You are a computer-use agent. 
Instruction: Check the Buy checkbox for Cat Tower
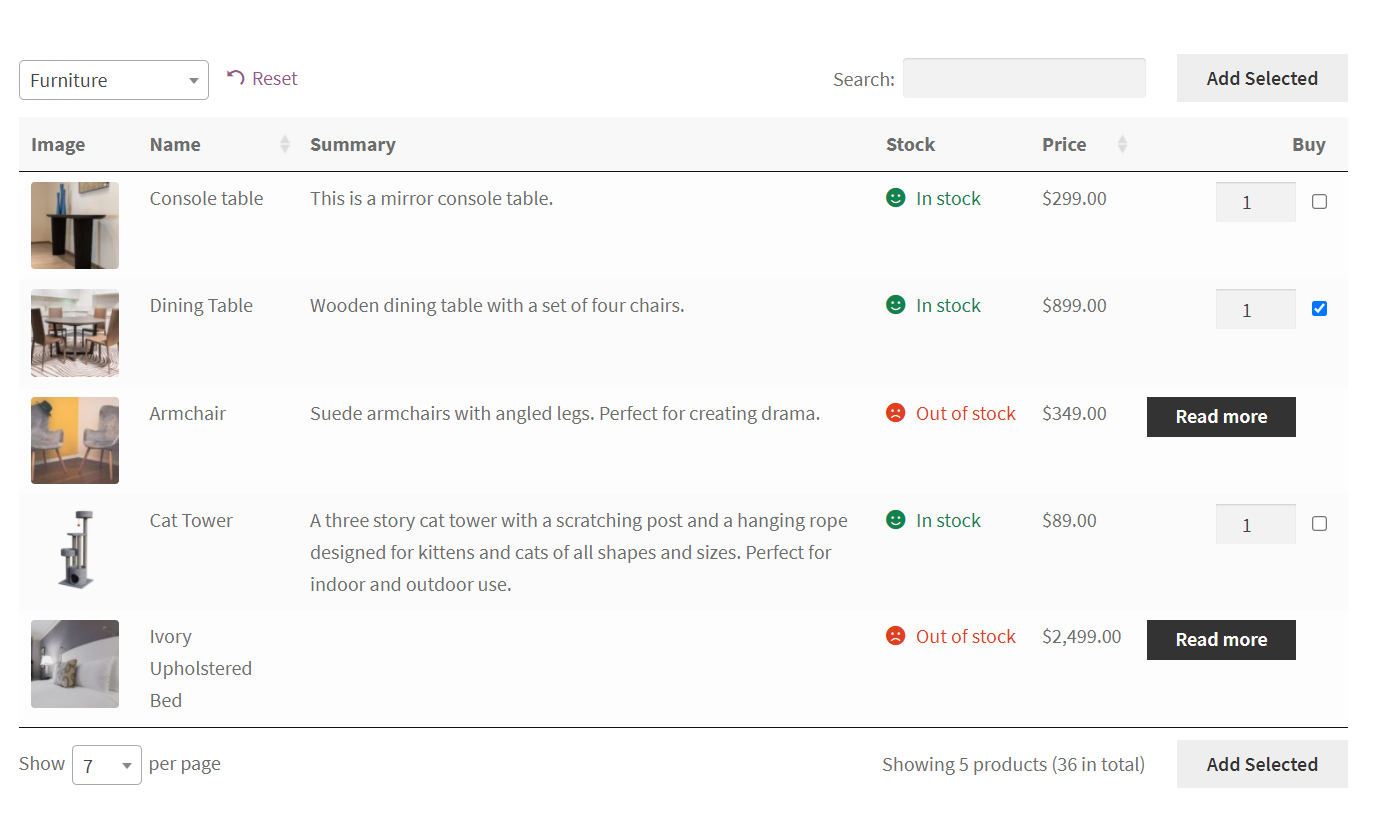tap(1319, 523)
